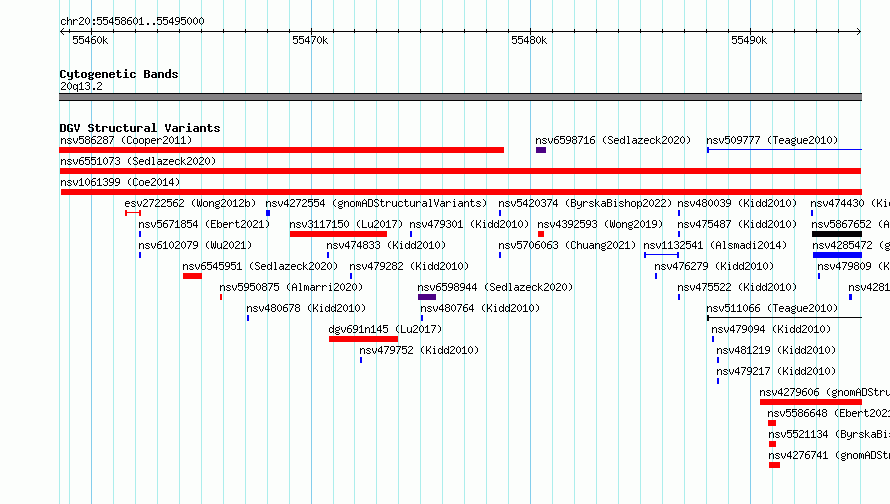Click the red bracket glyph under esv2722562
The width and height of the screenshot is (890, 504).
(133, 213)
